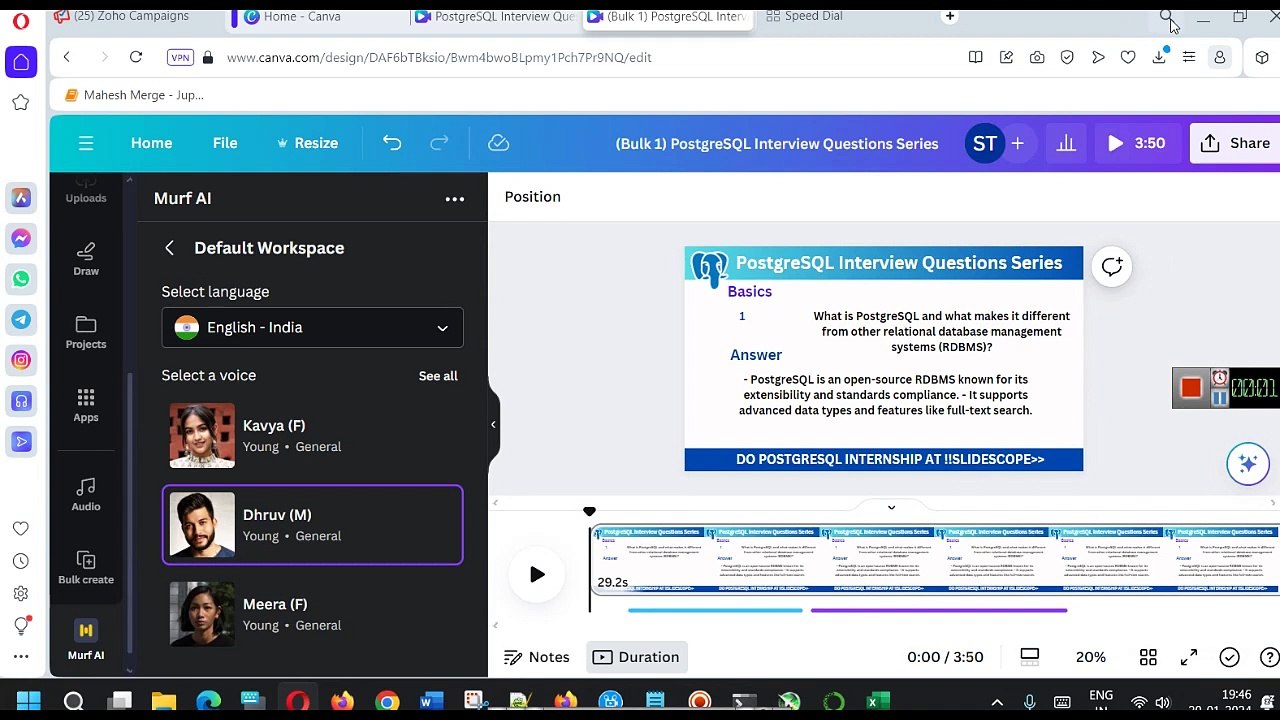The image size is (1280, 720).
Task: Click the blue audio track bar
Action: 715,610
